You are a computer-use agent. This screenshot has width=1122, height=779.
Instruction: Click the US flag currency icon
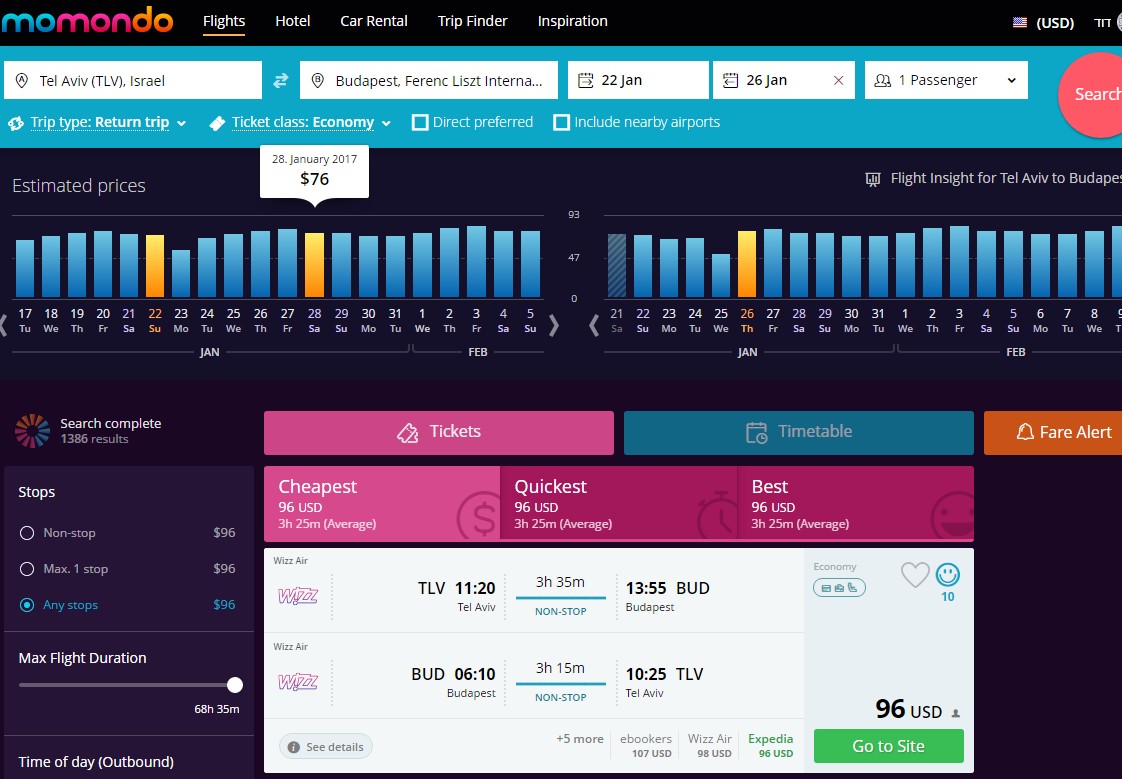tap(1020, 22)
